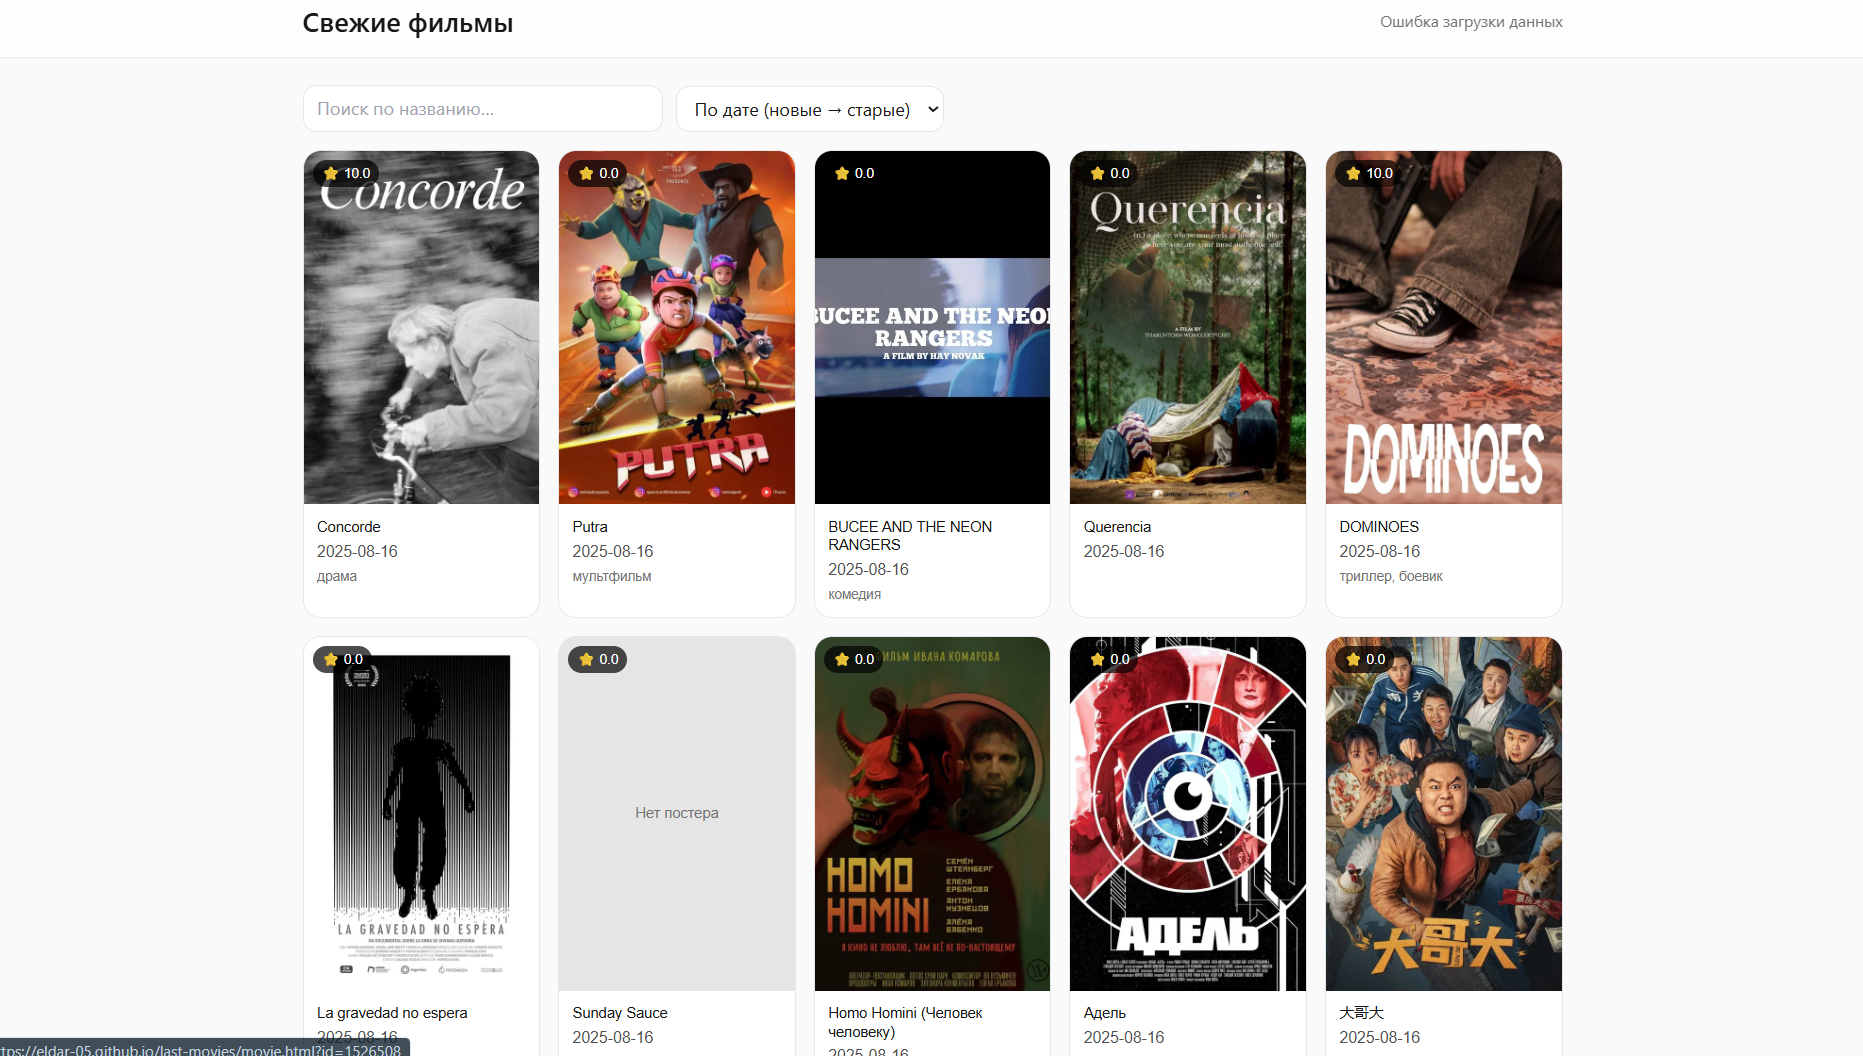Click the 0.0 star badge on Querencia

click(x=1109, y=173)
